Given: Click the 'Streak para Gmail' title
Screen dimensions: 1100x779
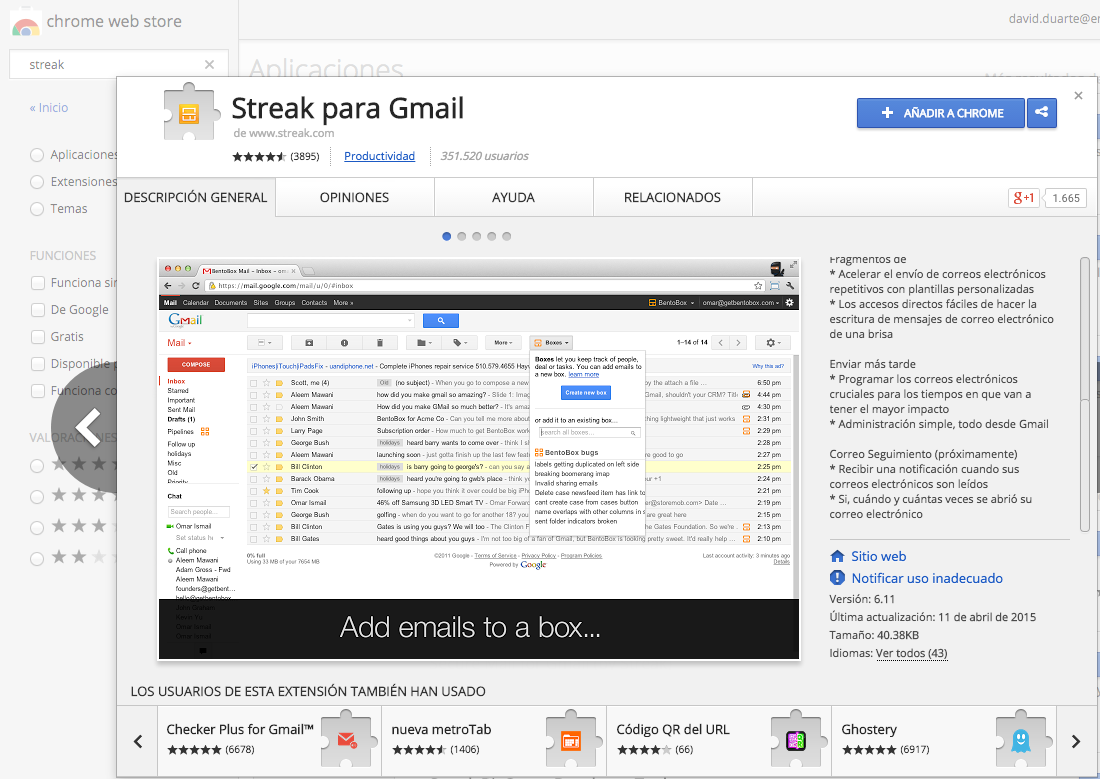Looking at the screenshot, I should click(348, 108).
